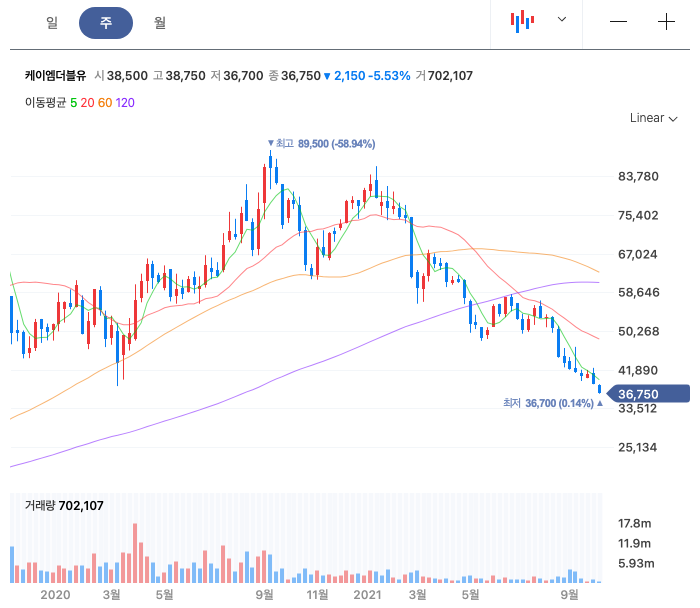The image size is (700, 608).
Task: Click the current price tag 36,750
Action: pyautogui.click(x=648, y=394)
